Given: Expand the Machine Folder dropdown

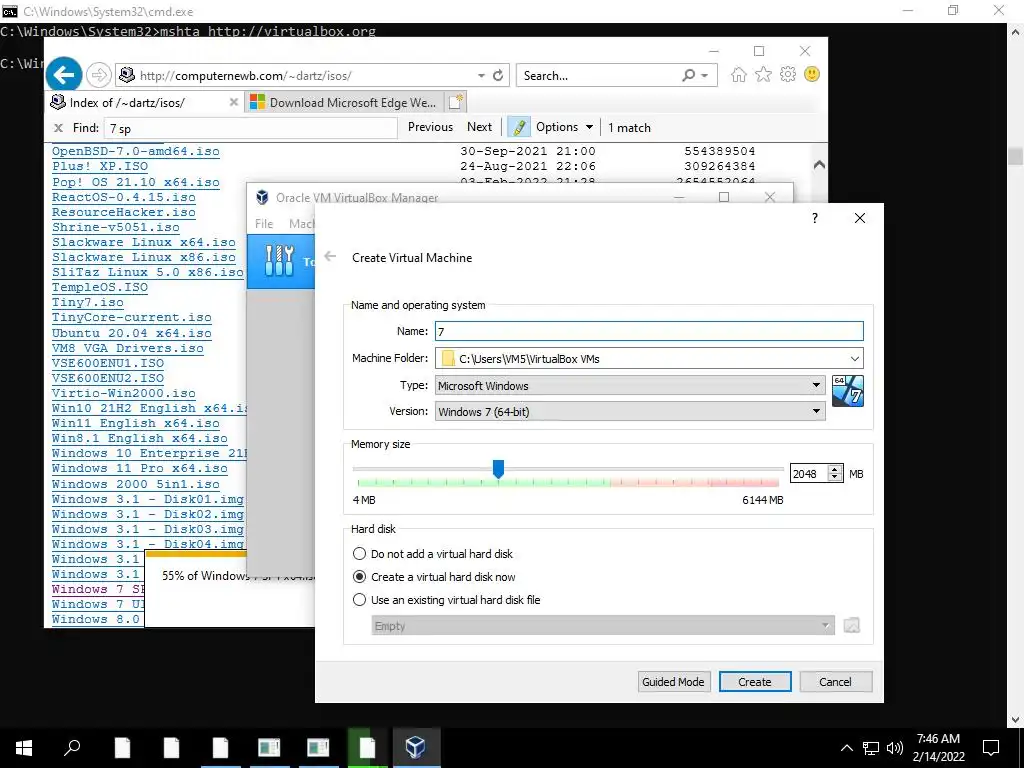Looking at the screenshot, I should (x=854, y=359).
